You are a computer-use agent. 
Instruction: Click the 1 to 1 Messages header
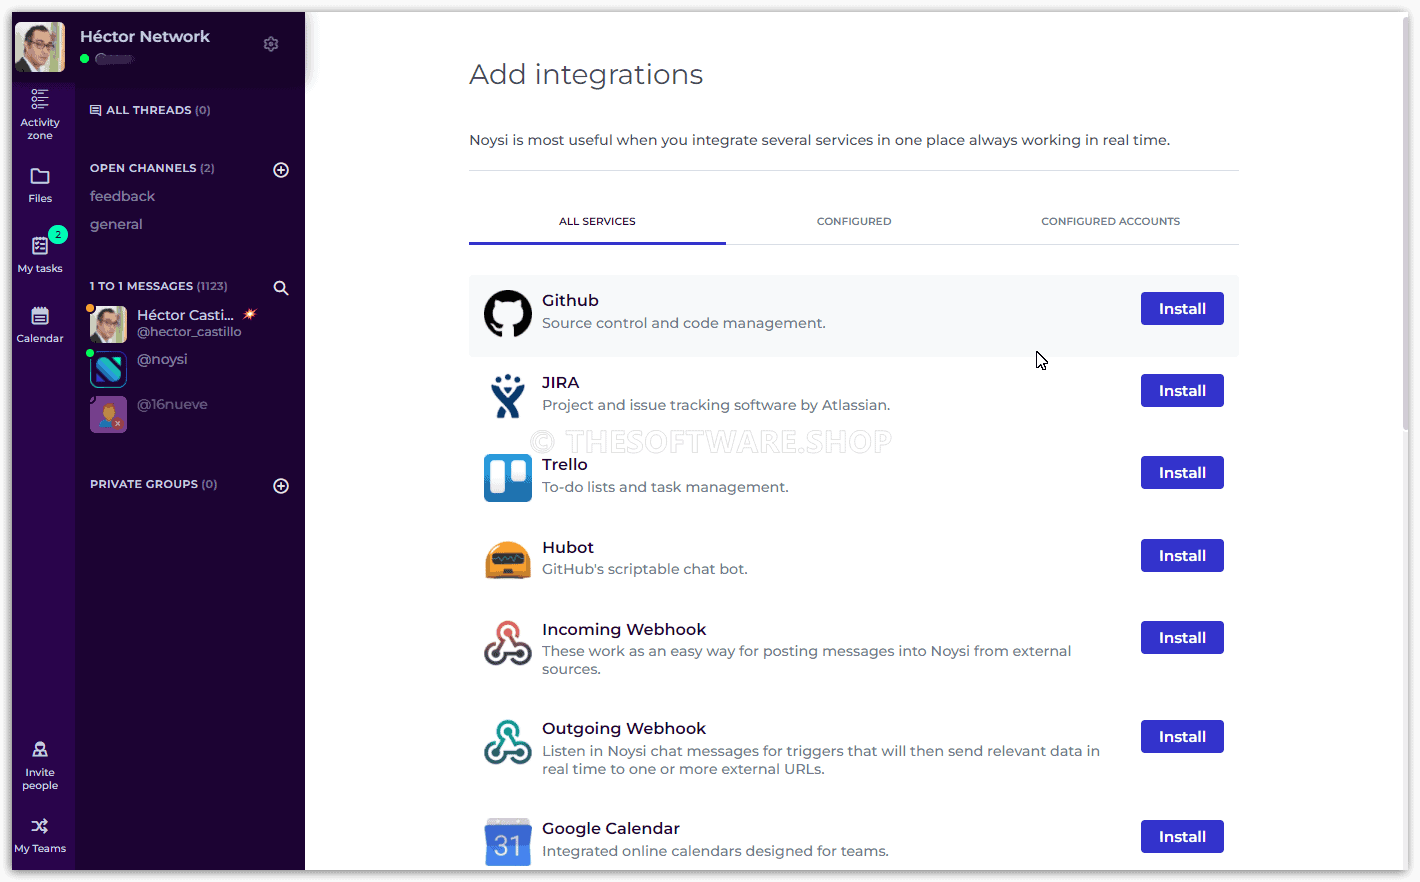pyautogui.click(x=159, y=286)
